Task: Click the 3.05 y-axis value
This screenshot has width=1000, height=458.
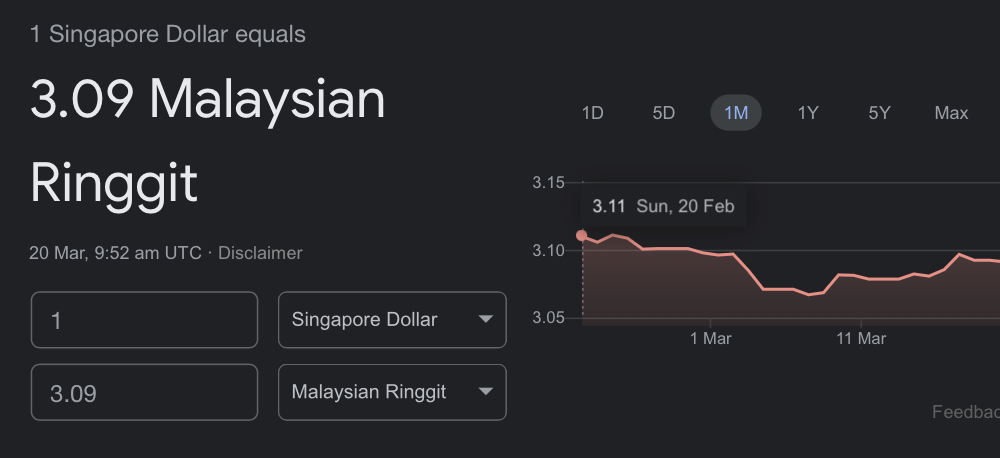Action: coord(549,318)
